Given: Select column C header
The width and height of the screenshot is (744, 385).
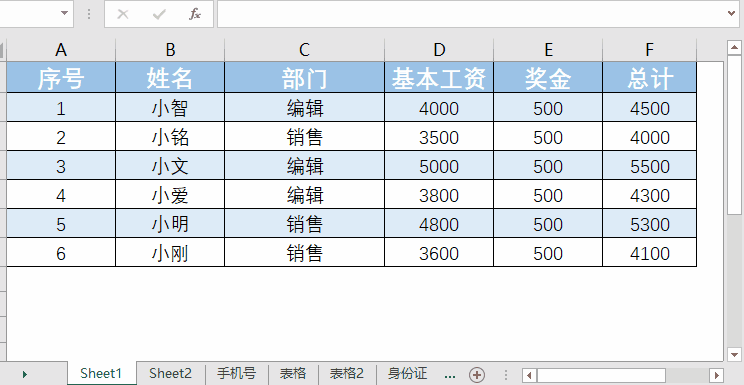Looking at the screenshot, I should coord(304,49).
